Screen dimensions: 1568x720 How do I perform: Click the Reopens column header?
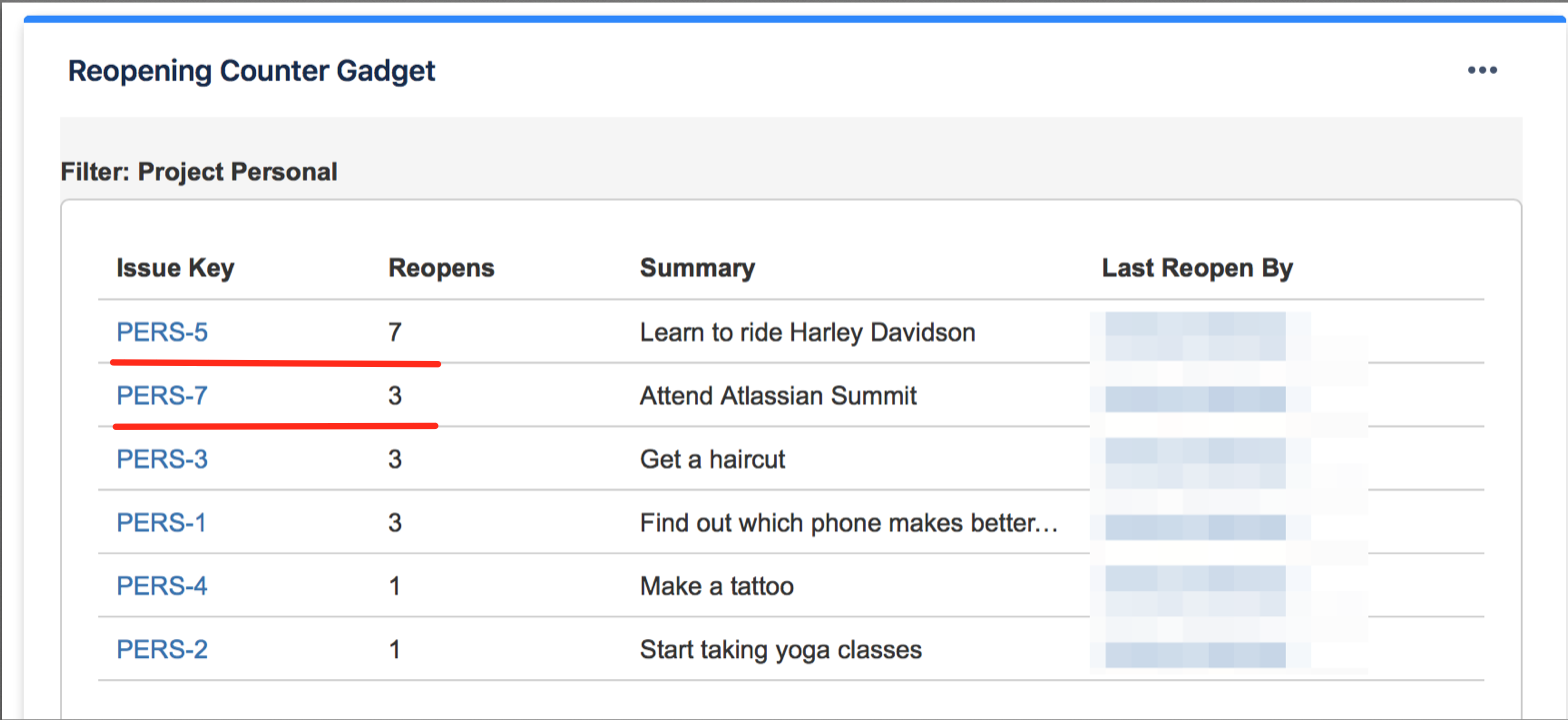coord(441,268)
